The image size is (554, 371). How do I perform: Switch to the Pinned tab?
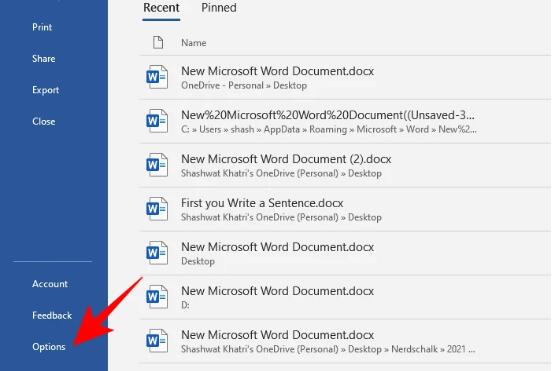point(219,8)
